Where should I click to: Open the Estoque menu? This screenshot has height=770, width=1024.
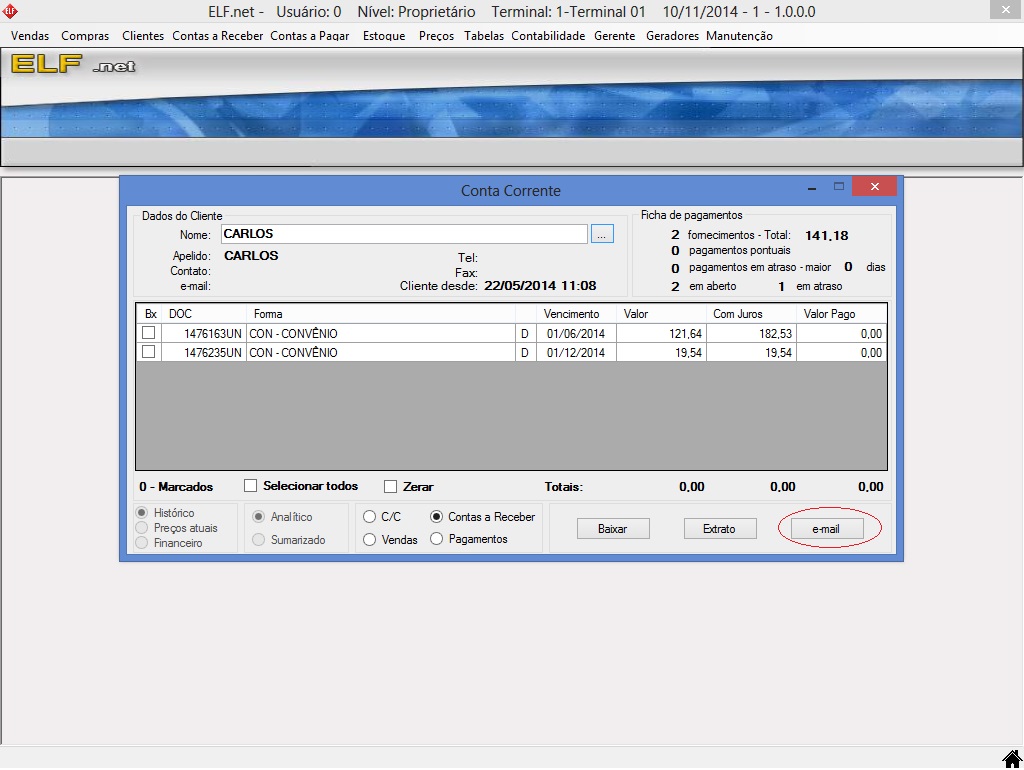point(384,36)
